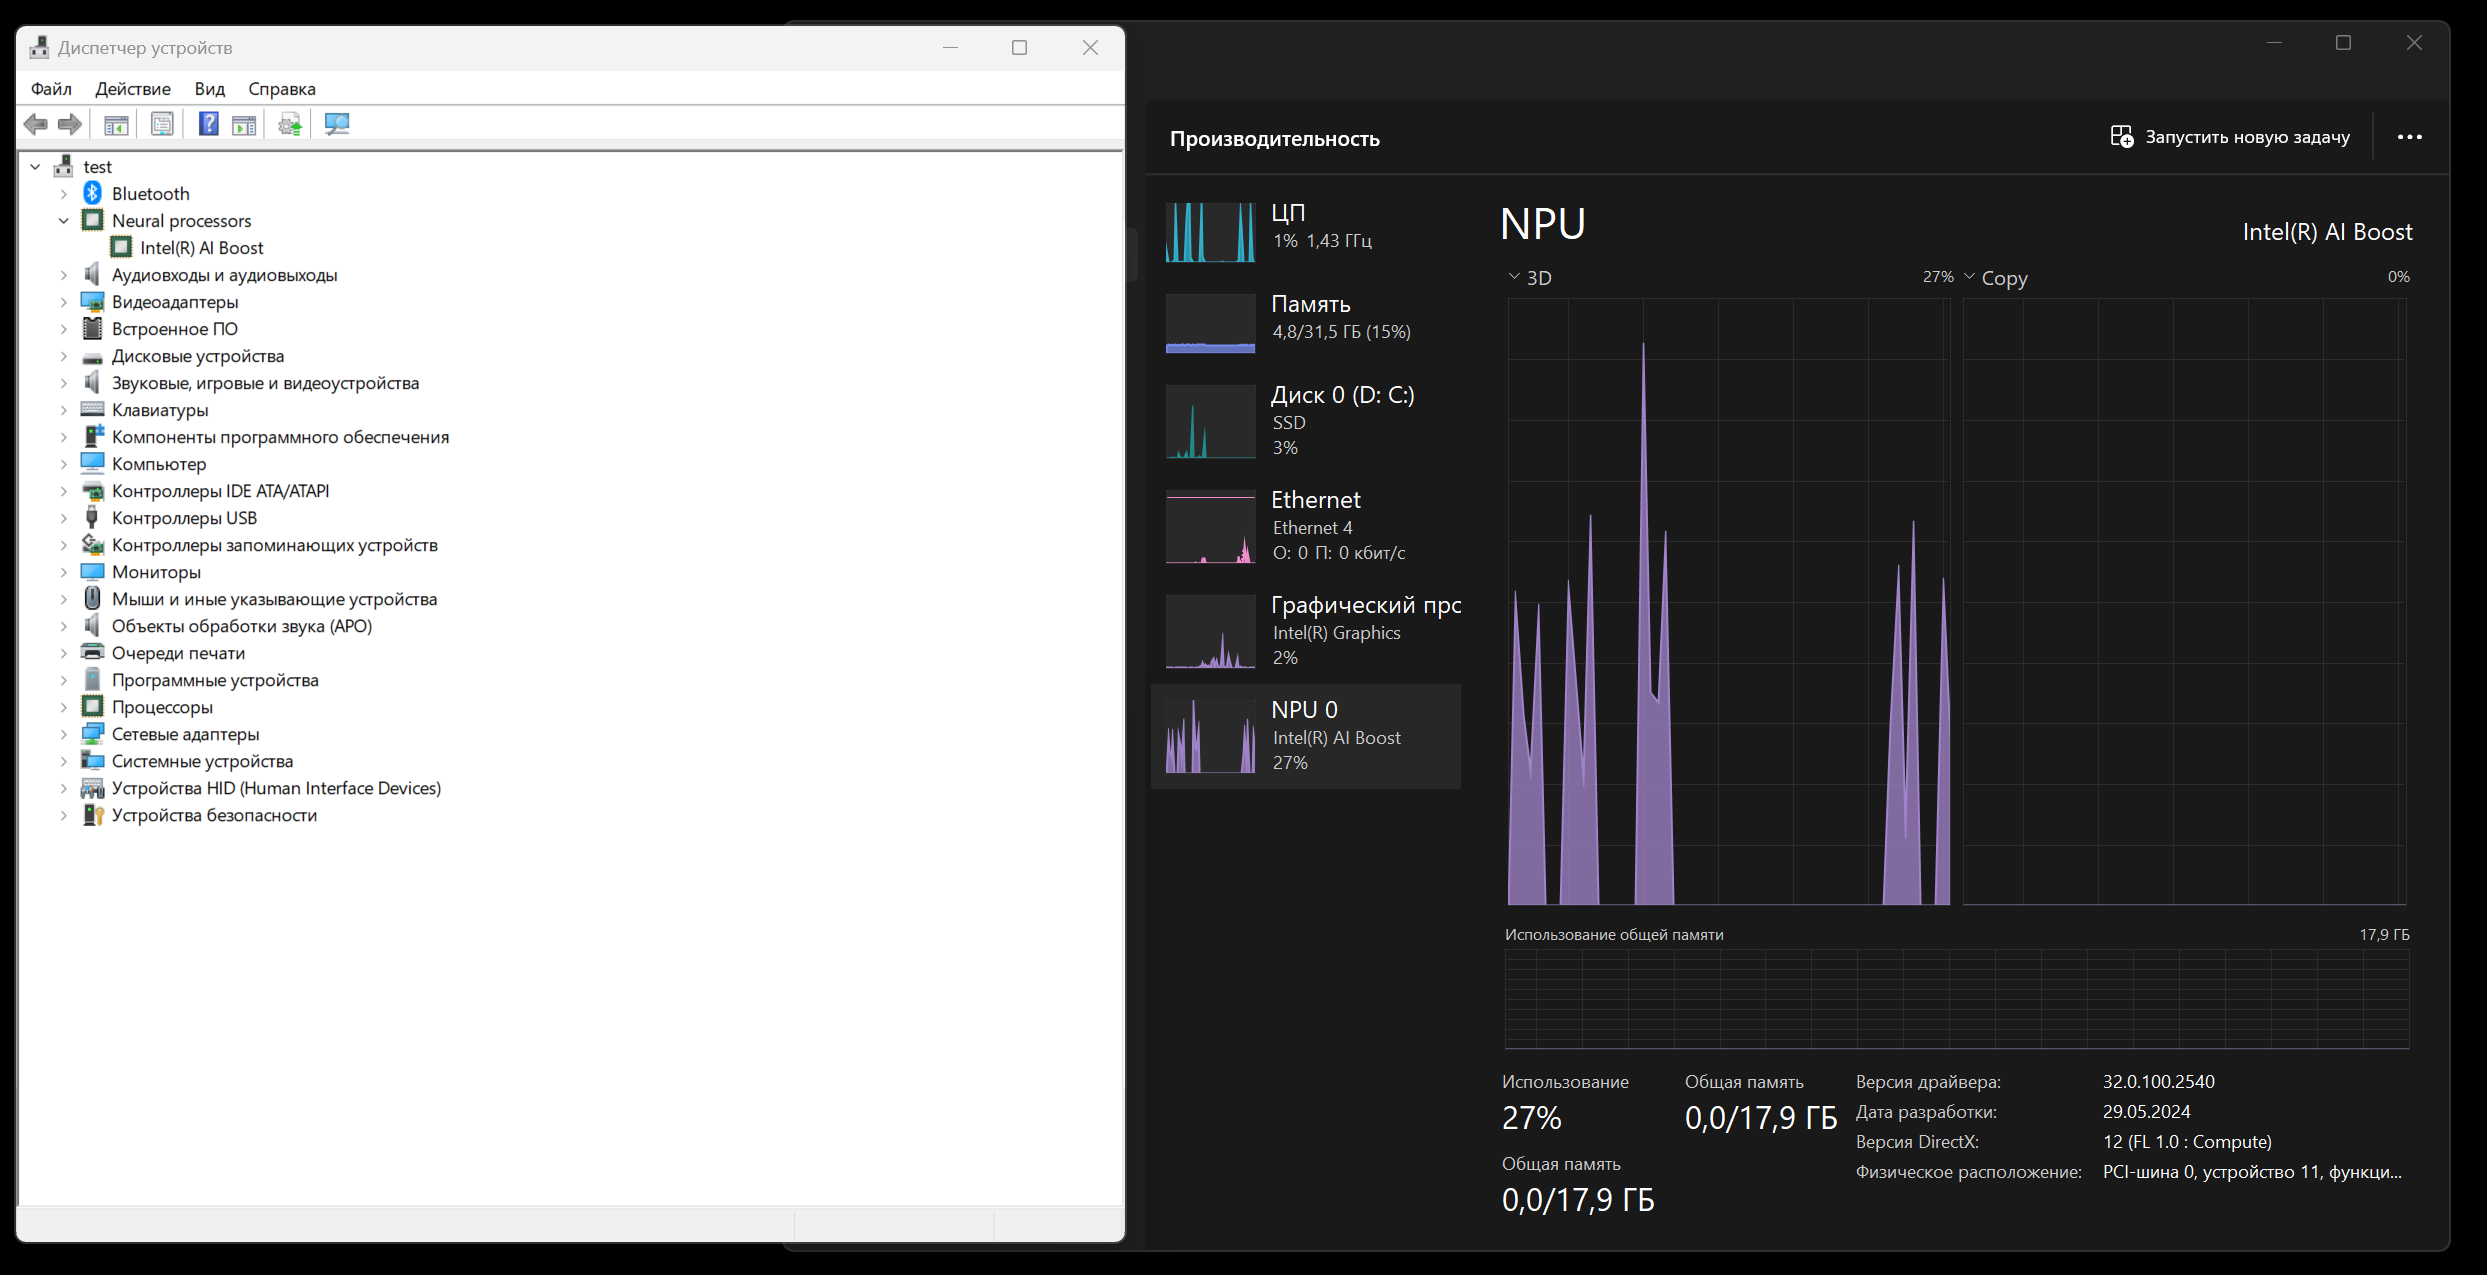This screenshot has width=2487, height=1275.
Task: Open the Справка menu
Action: pyautogui.click(x=281, y=89)
